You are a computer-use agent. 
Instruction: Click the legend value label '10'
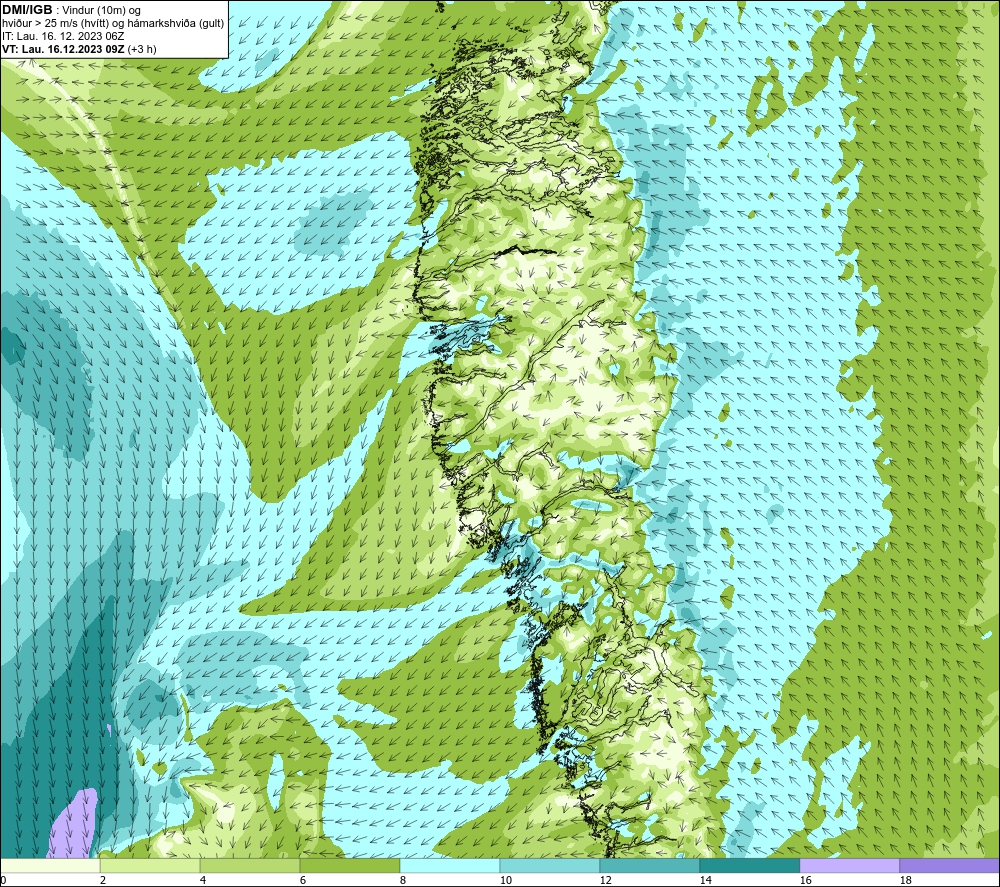505,881
